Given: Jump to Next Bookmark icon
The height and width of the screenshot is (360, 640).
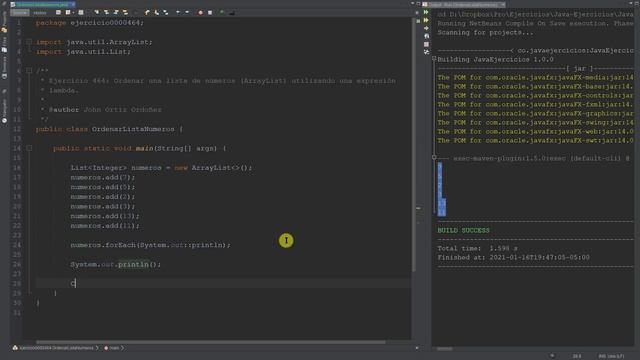Looking at the screenshot, I should click(x=157, y=13).
